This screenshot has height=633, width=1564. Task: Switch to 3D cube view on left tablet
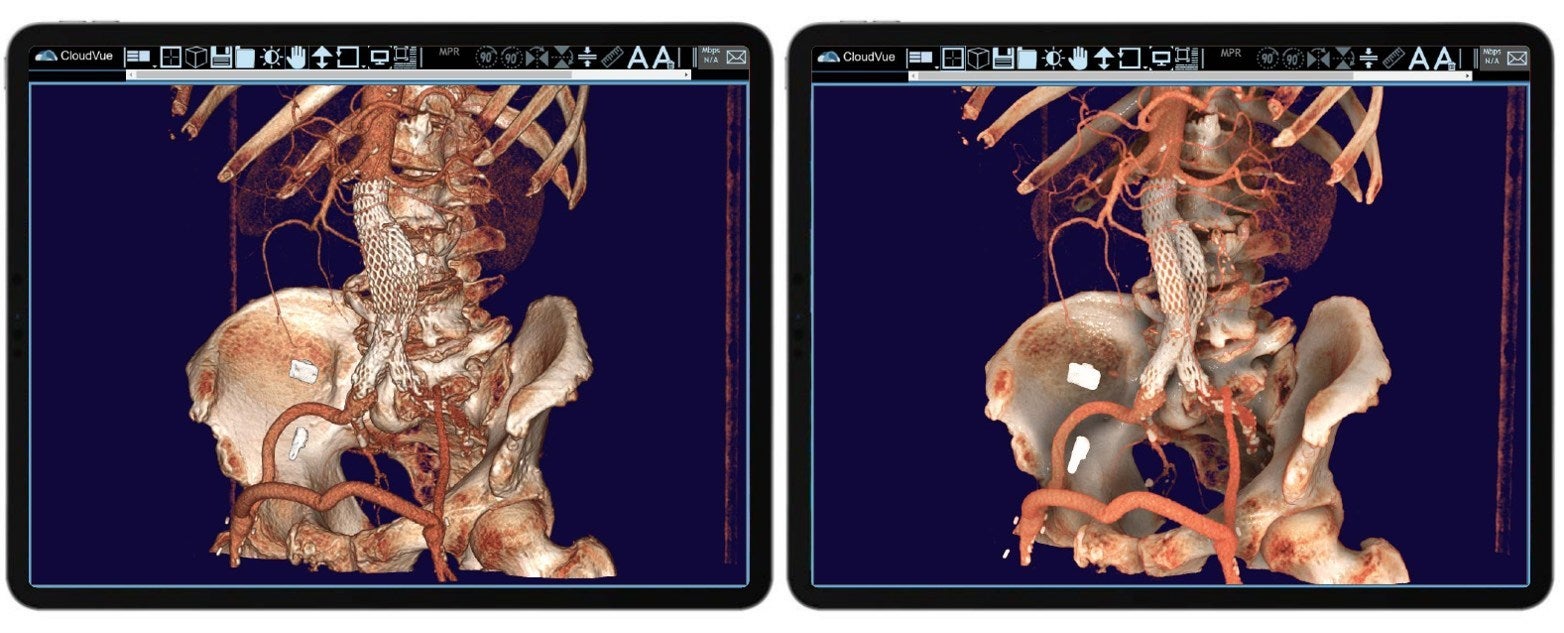196,57
